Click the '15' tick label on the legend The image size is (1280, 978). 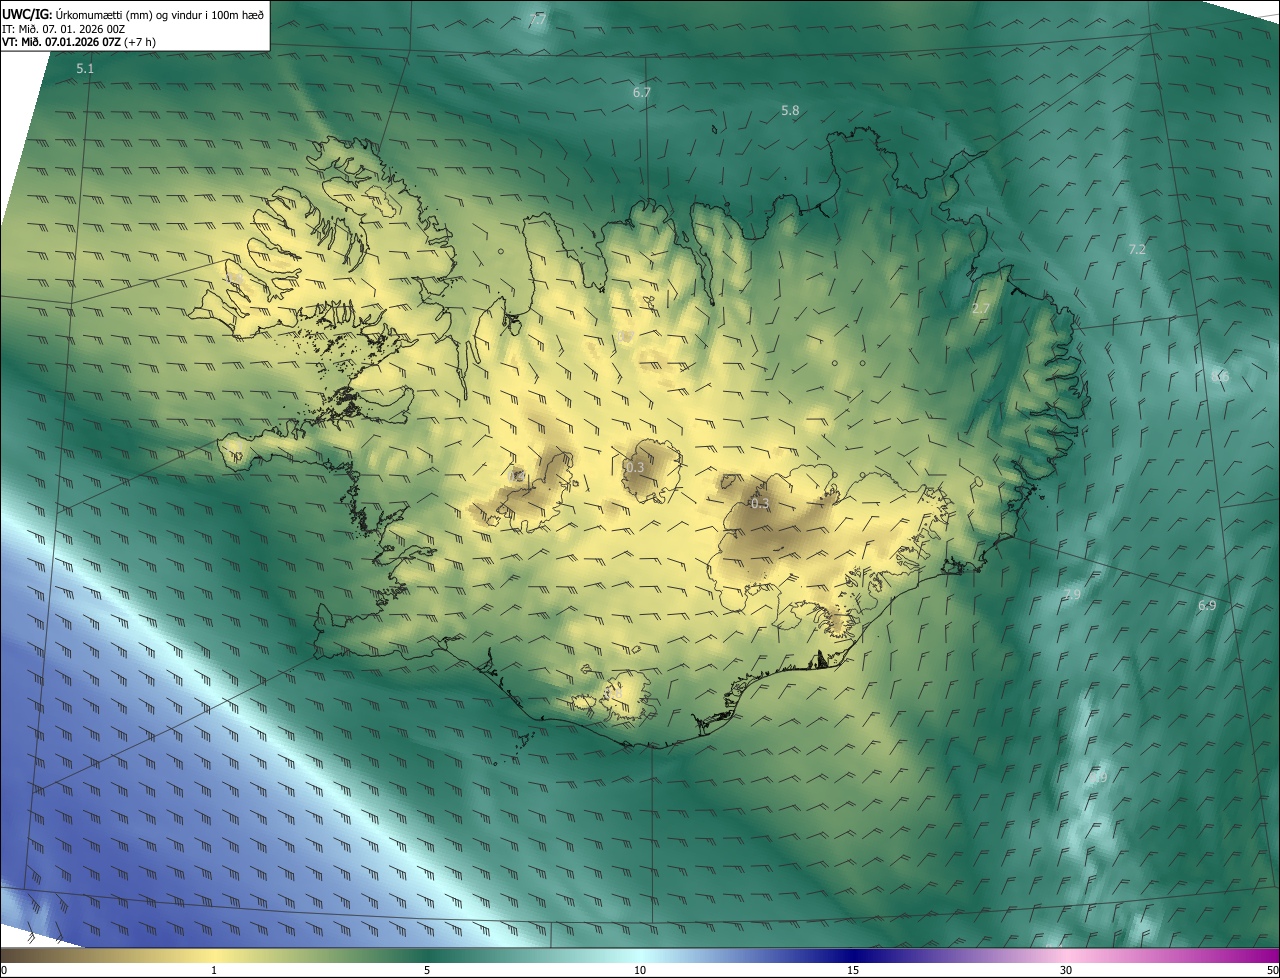point(853,970)
